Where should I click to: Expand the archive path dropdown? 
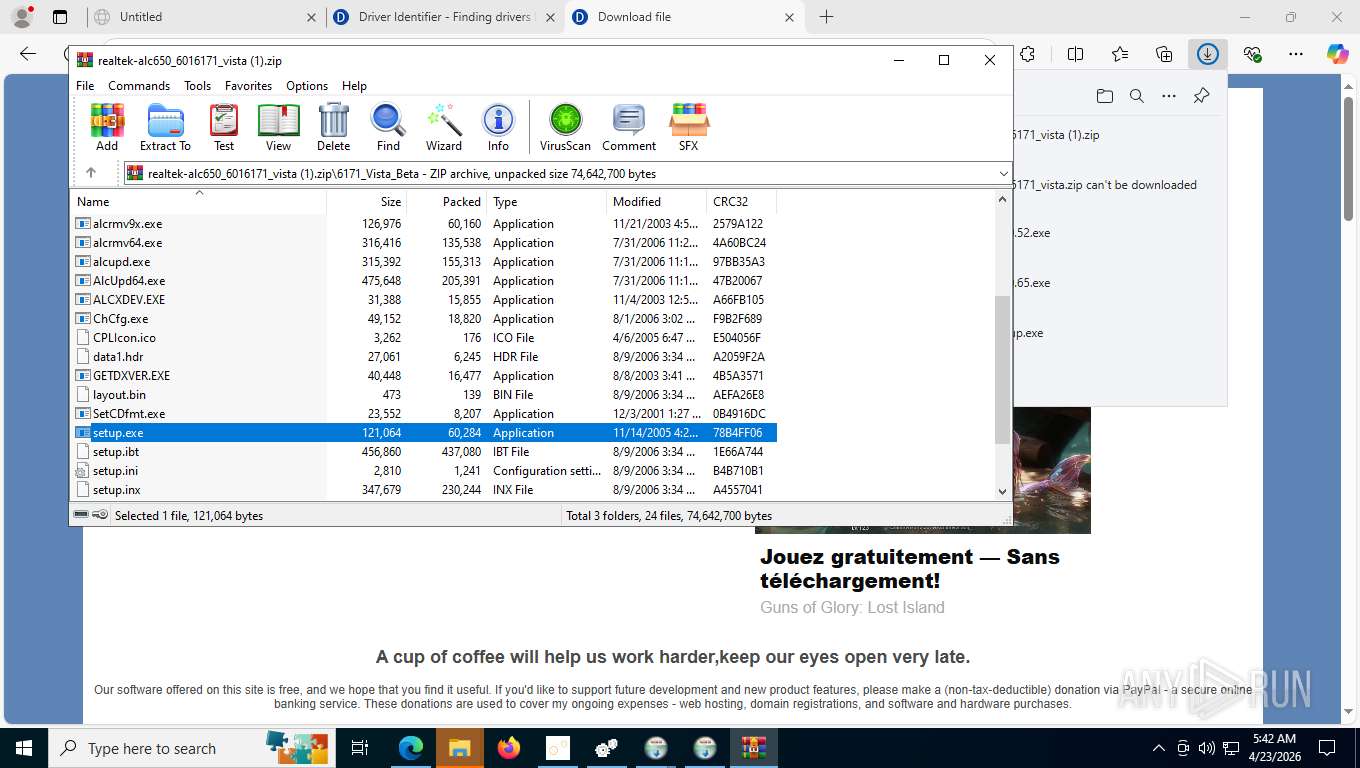(x=1003, y=174)
